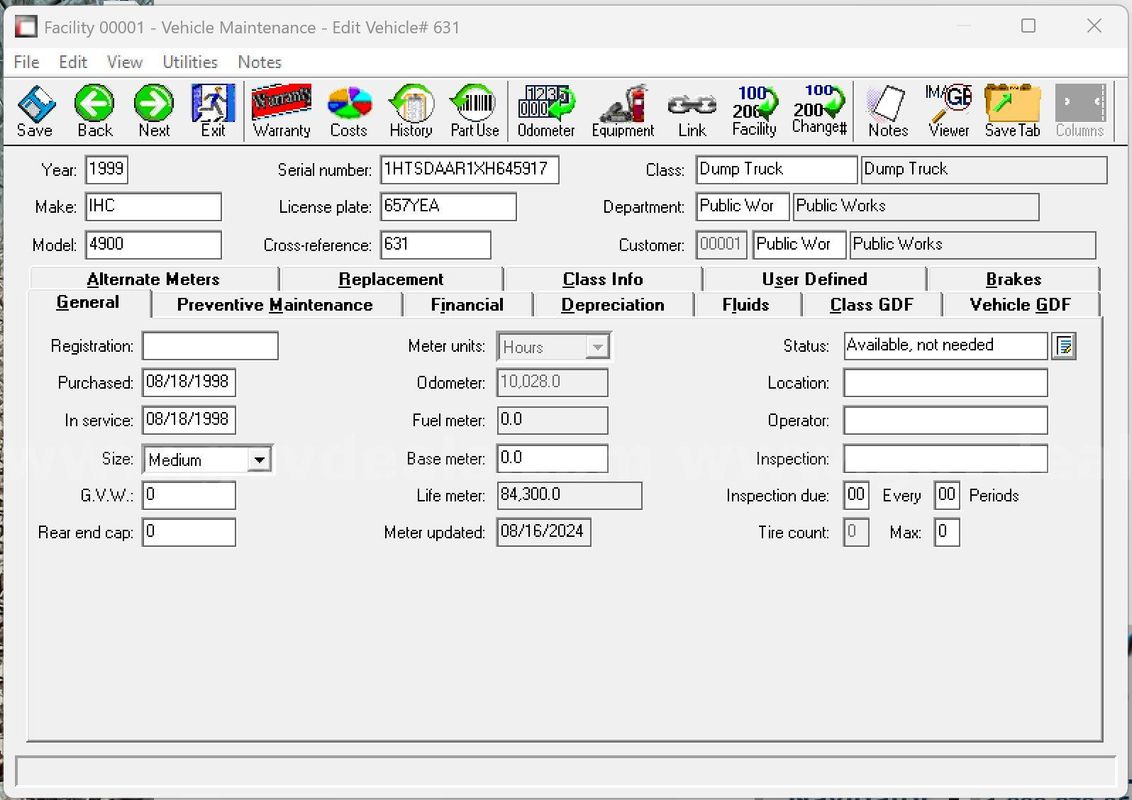Open the Utilities menu
1132x800 pixels.
click(190, 62)
